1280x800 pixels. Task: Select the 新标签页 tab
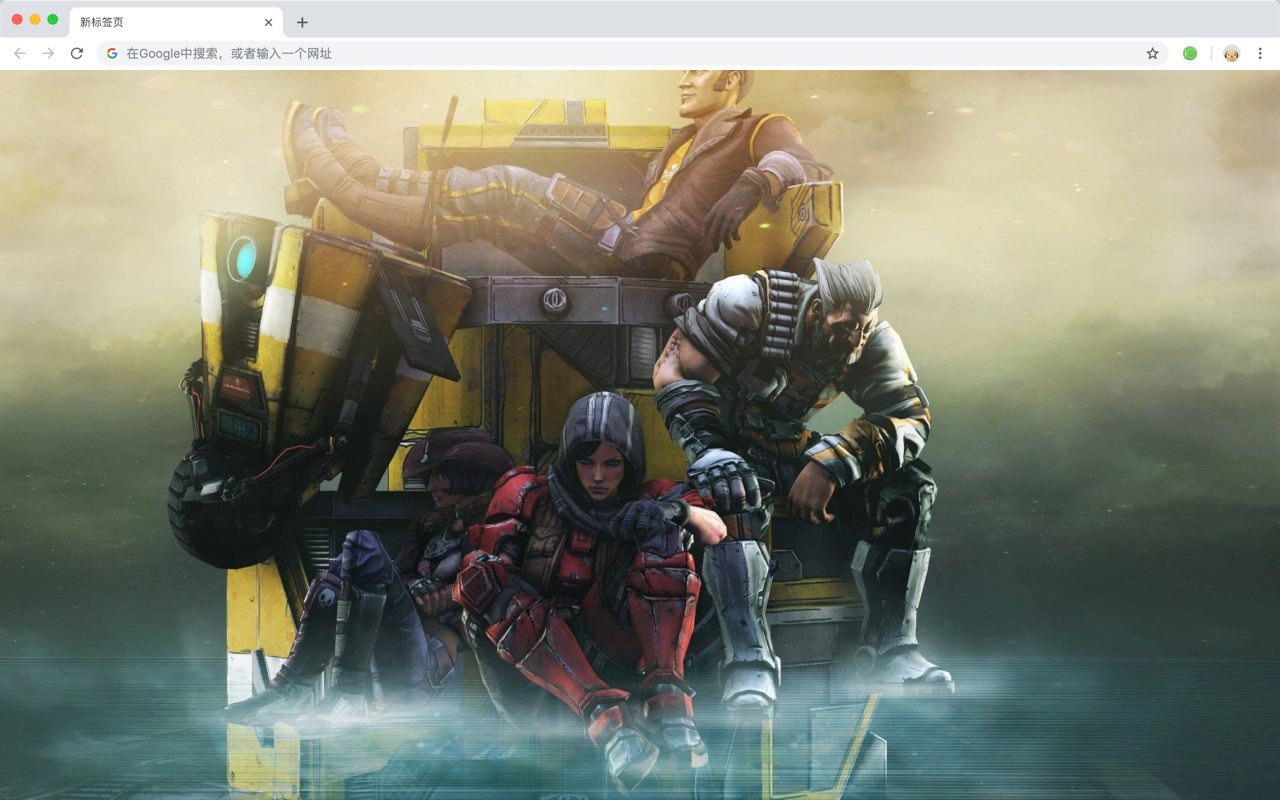(176, 22)
